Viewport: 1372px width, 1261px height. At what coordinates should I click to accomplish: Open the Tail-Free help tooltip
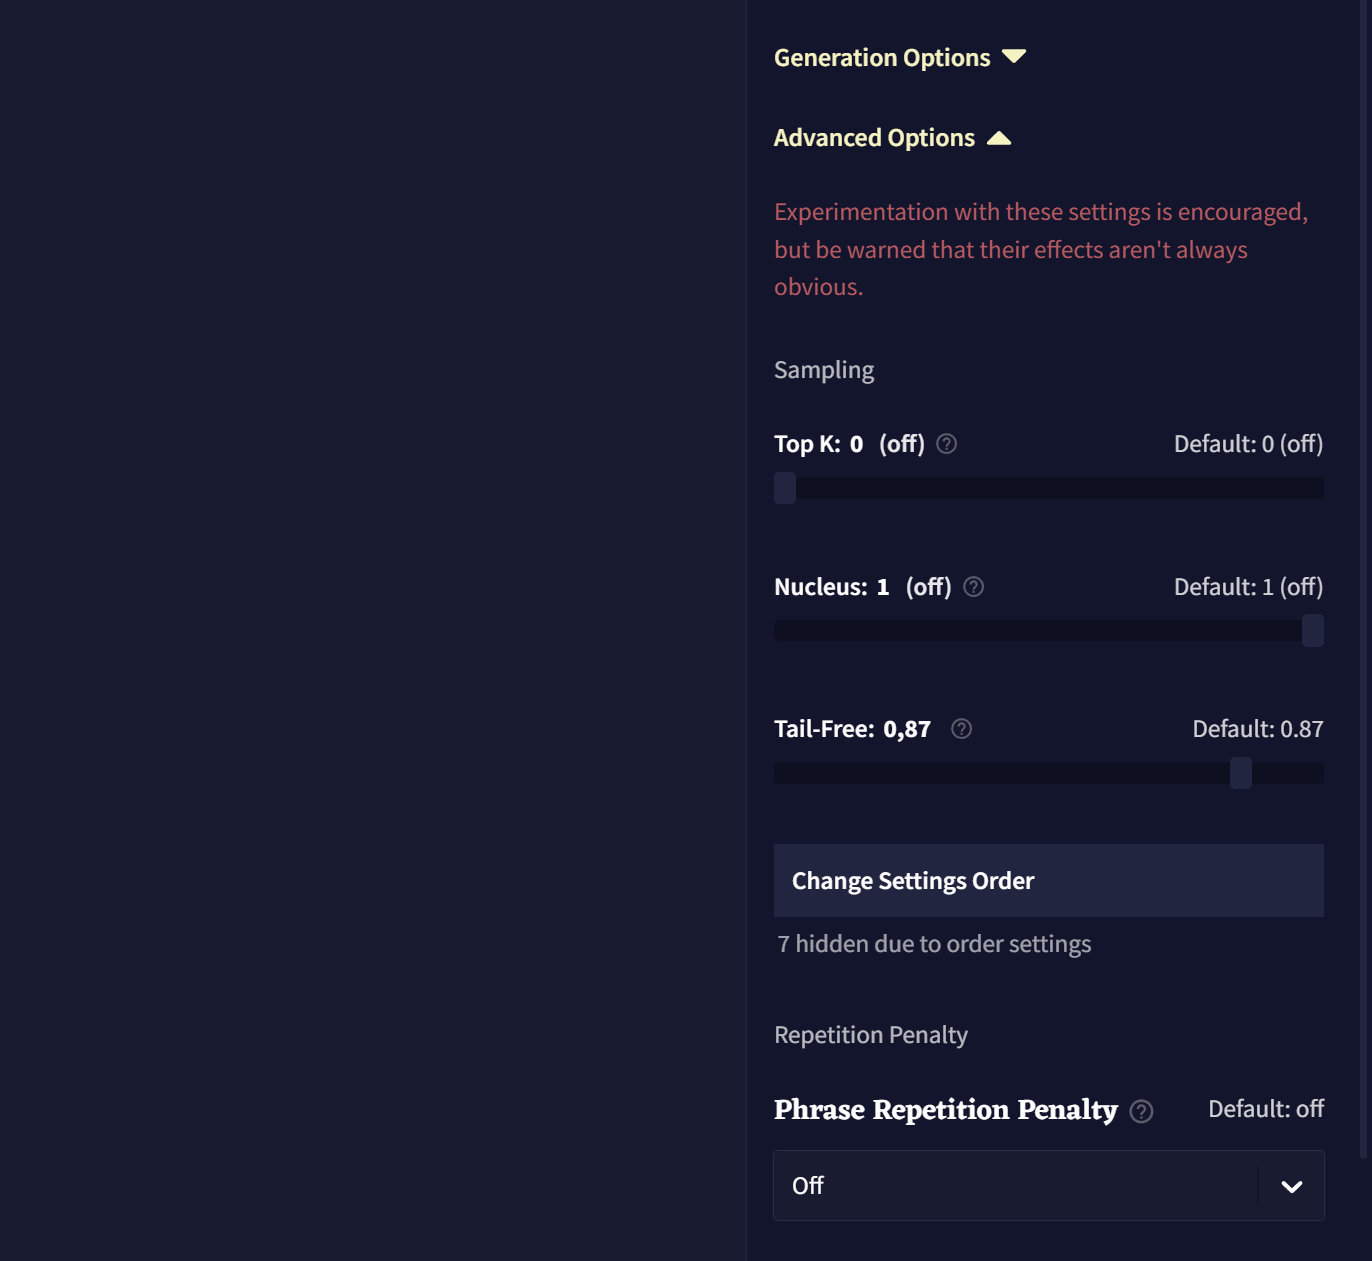(960, 729)
